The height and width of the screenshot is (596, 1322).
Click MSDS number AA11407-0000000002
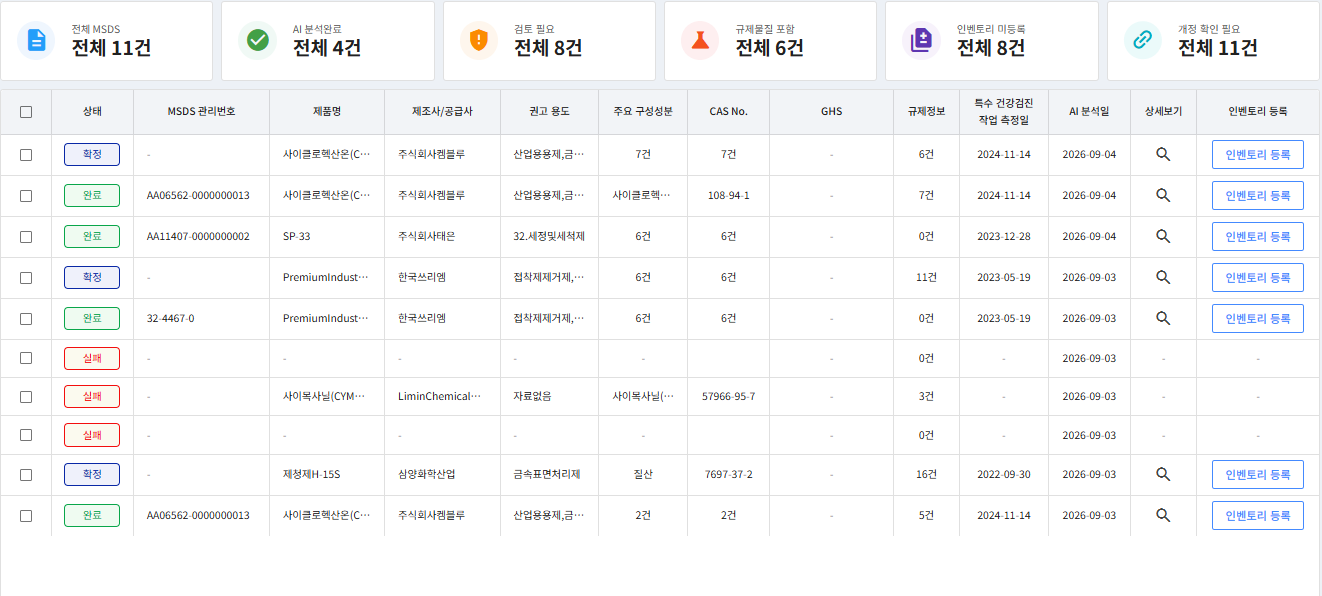198,237
